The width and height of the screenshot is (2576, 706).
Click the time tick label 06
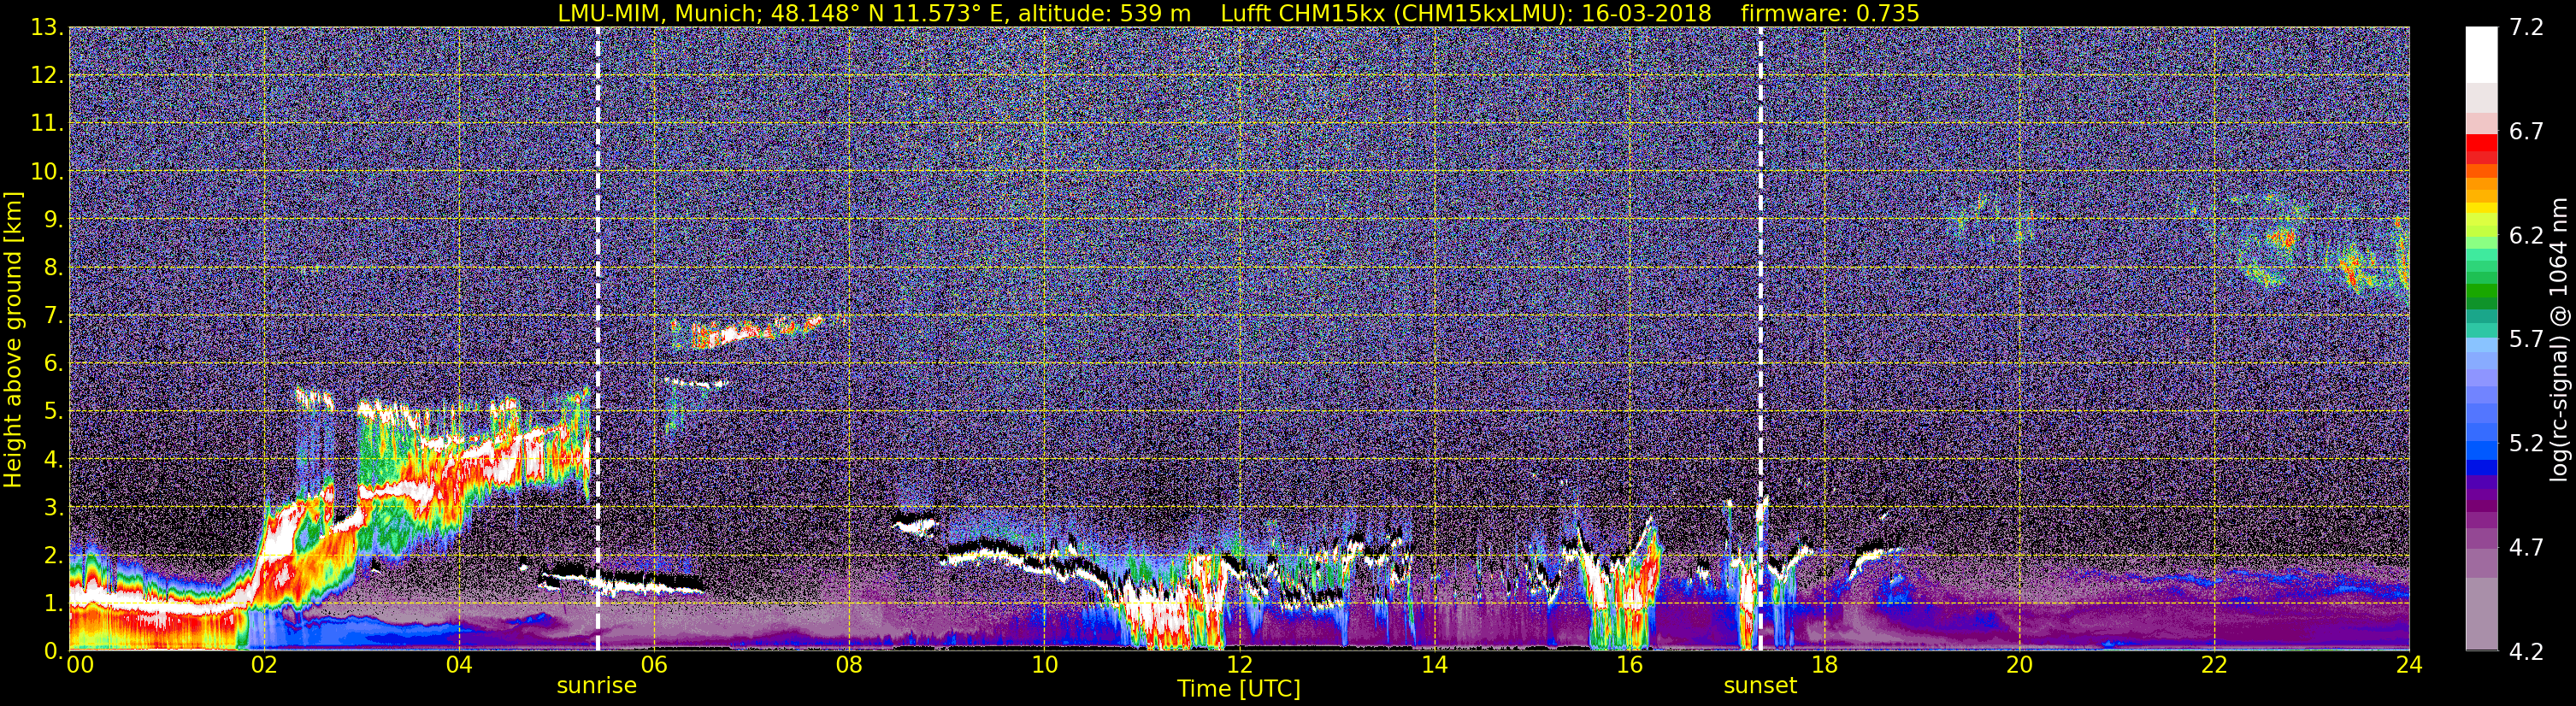tap(654, 665)
